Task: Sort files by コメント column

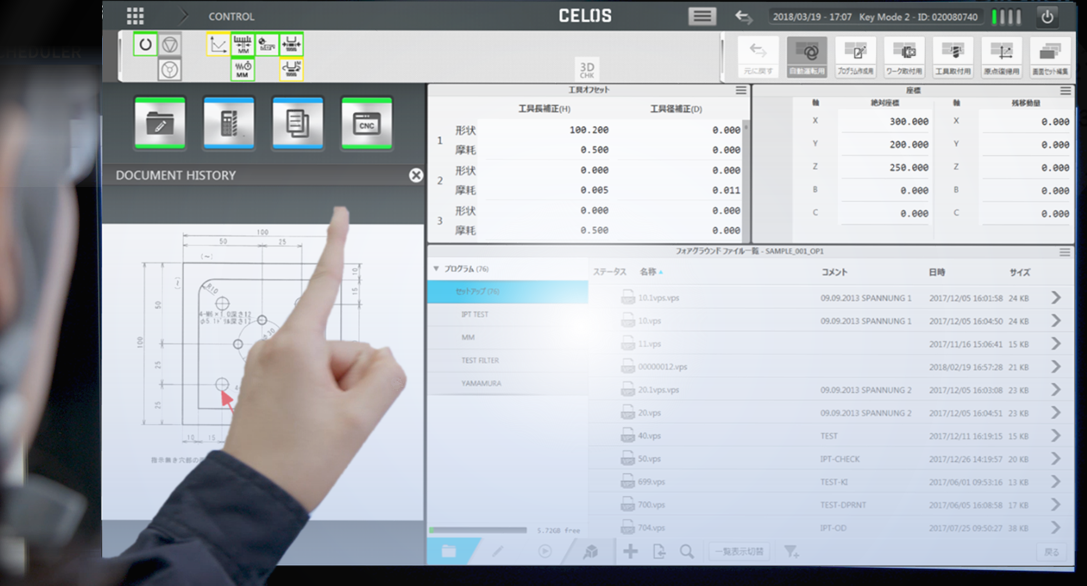Action: click(834, 272)
